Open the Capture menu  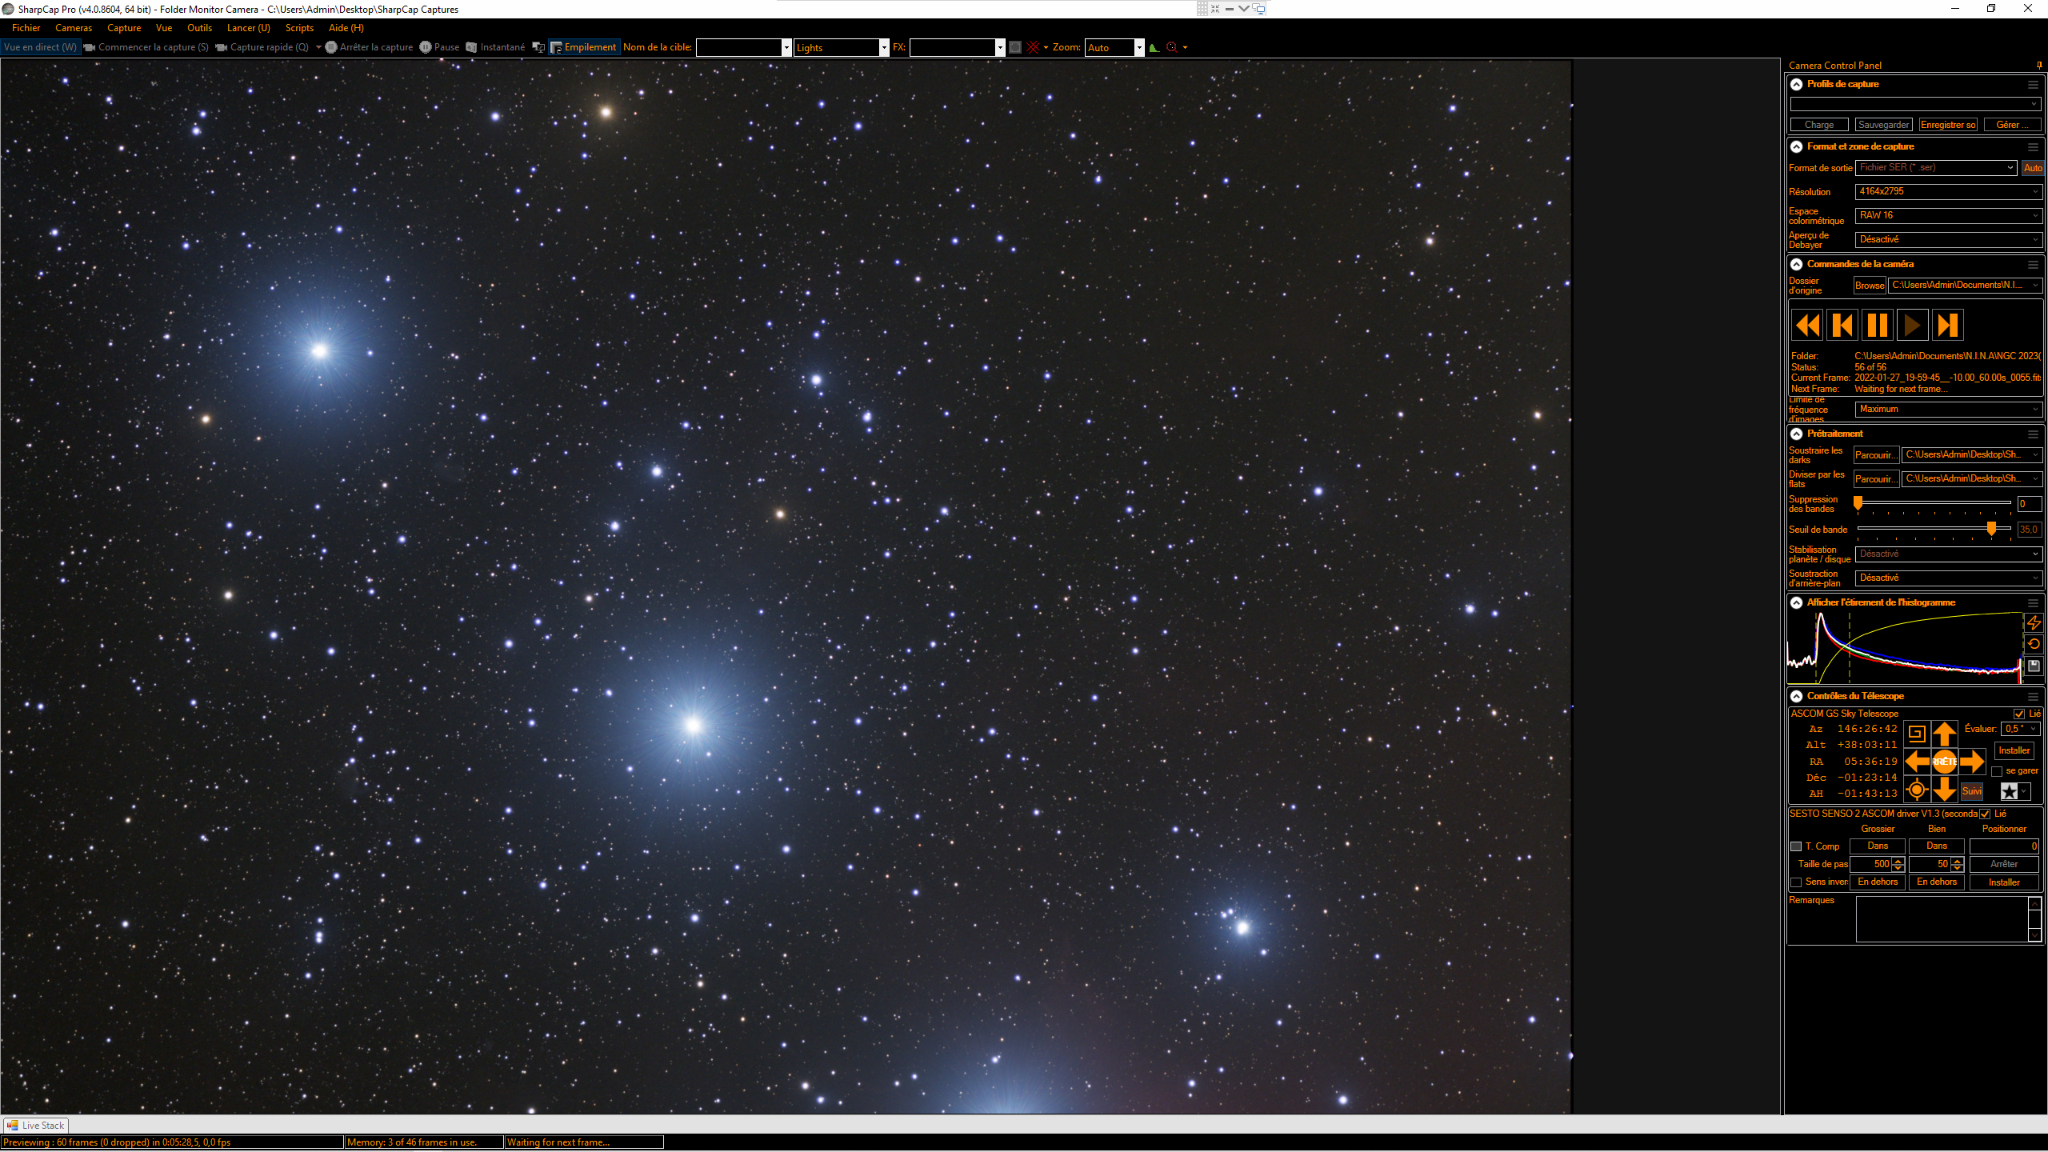124,28
